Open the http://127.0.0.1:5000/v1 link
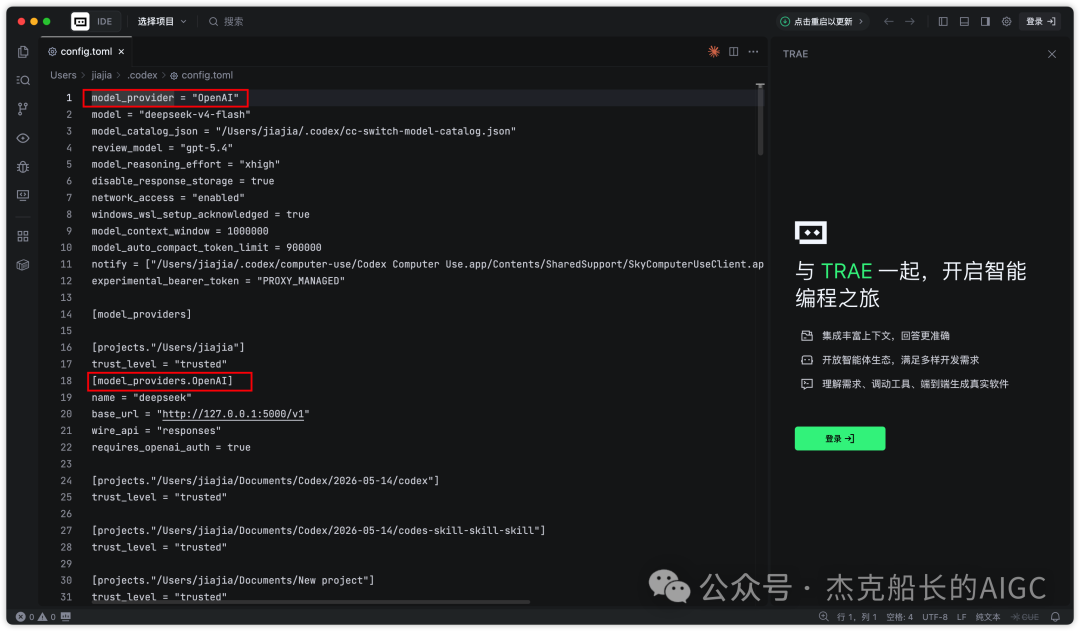This screenshot has height=631, width=1080. [233, 414]
